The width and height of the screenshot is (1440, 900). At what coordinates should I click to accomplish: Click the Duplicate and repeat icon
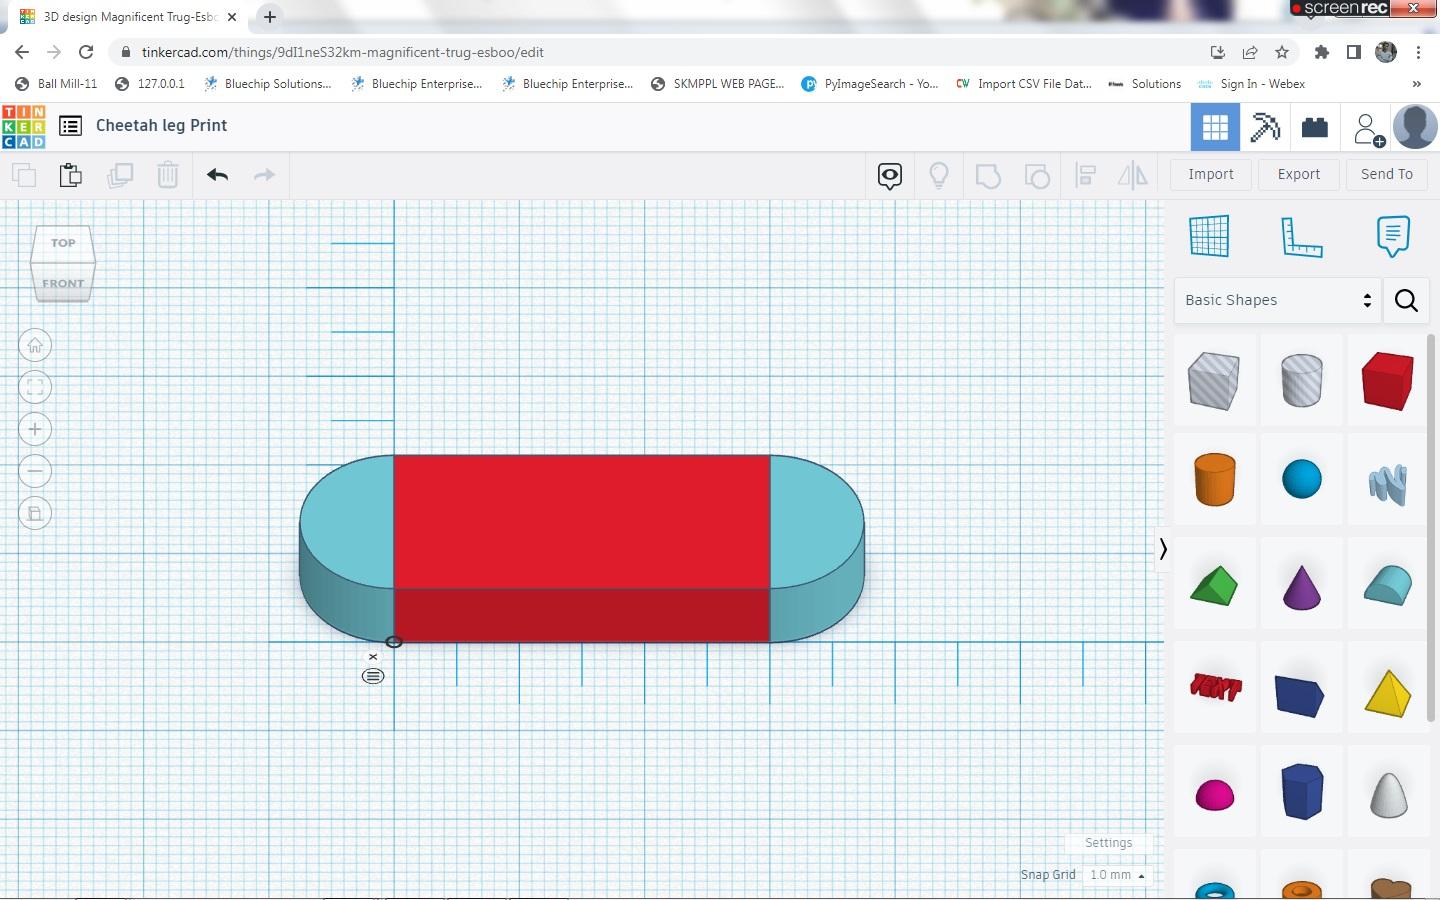click(x=120, y=175)
